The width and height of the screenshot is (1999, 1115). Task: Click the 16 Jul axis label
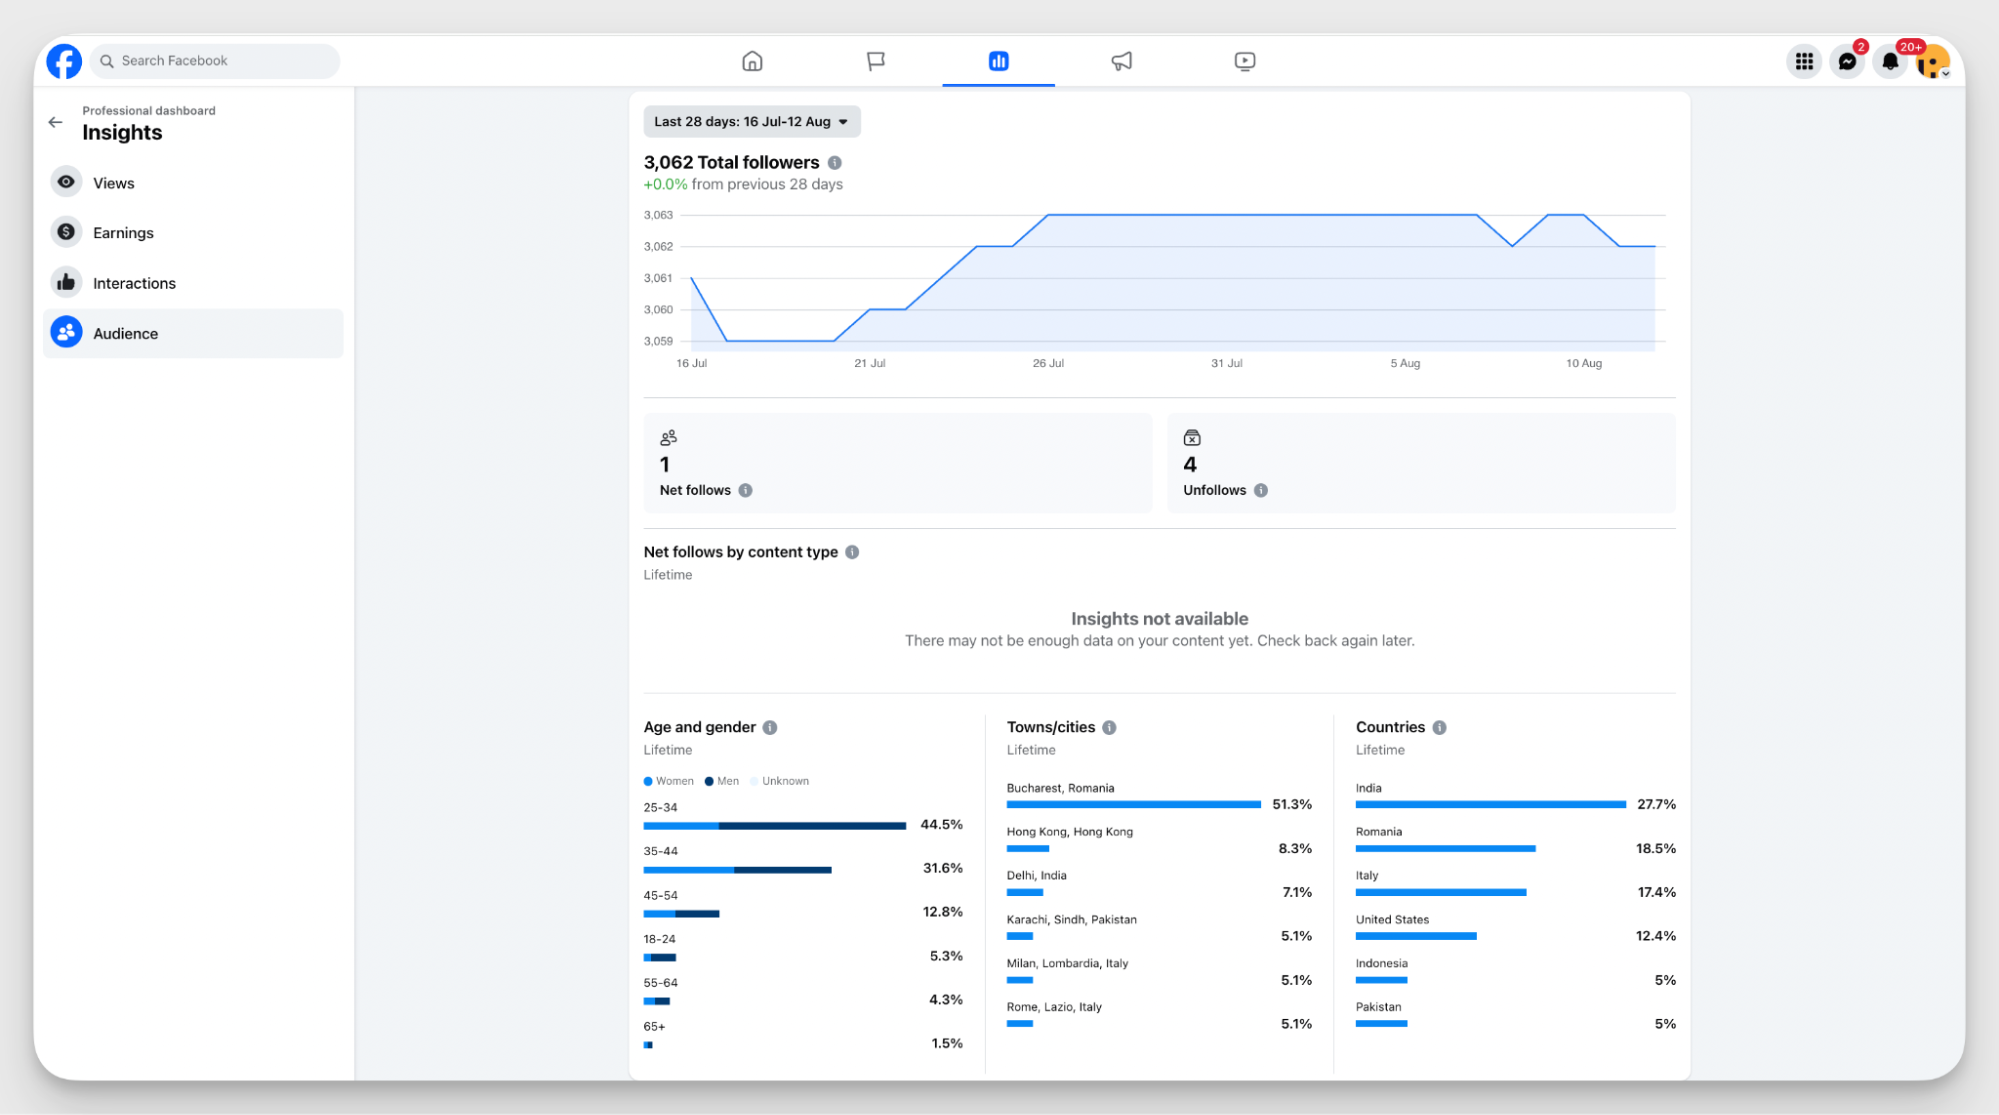(x=691, y=363)
